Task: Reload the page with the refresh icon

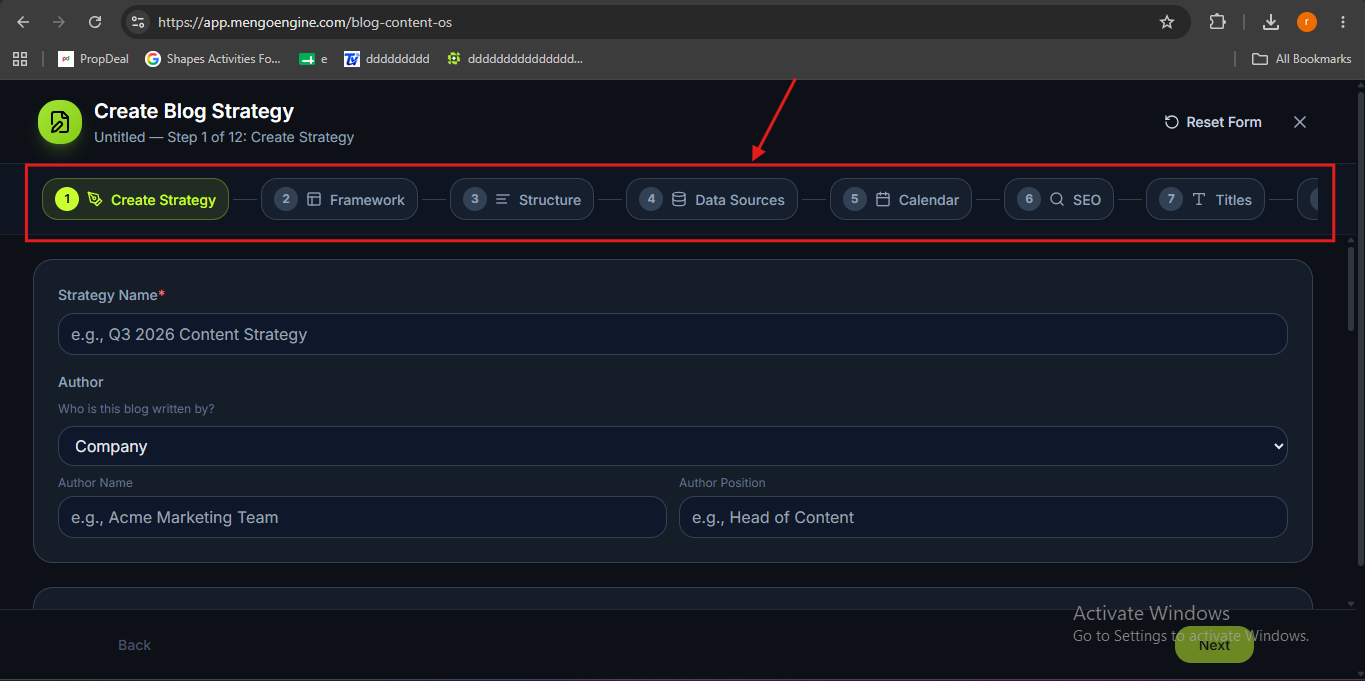Action: (x=95, y=22)
